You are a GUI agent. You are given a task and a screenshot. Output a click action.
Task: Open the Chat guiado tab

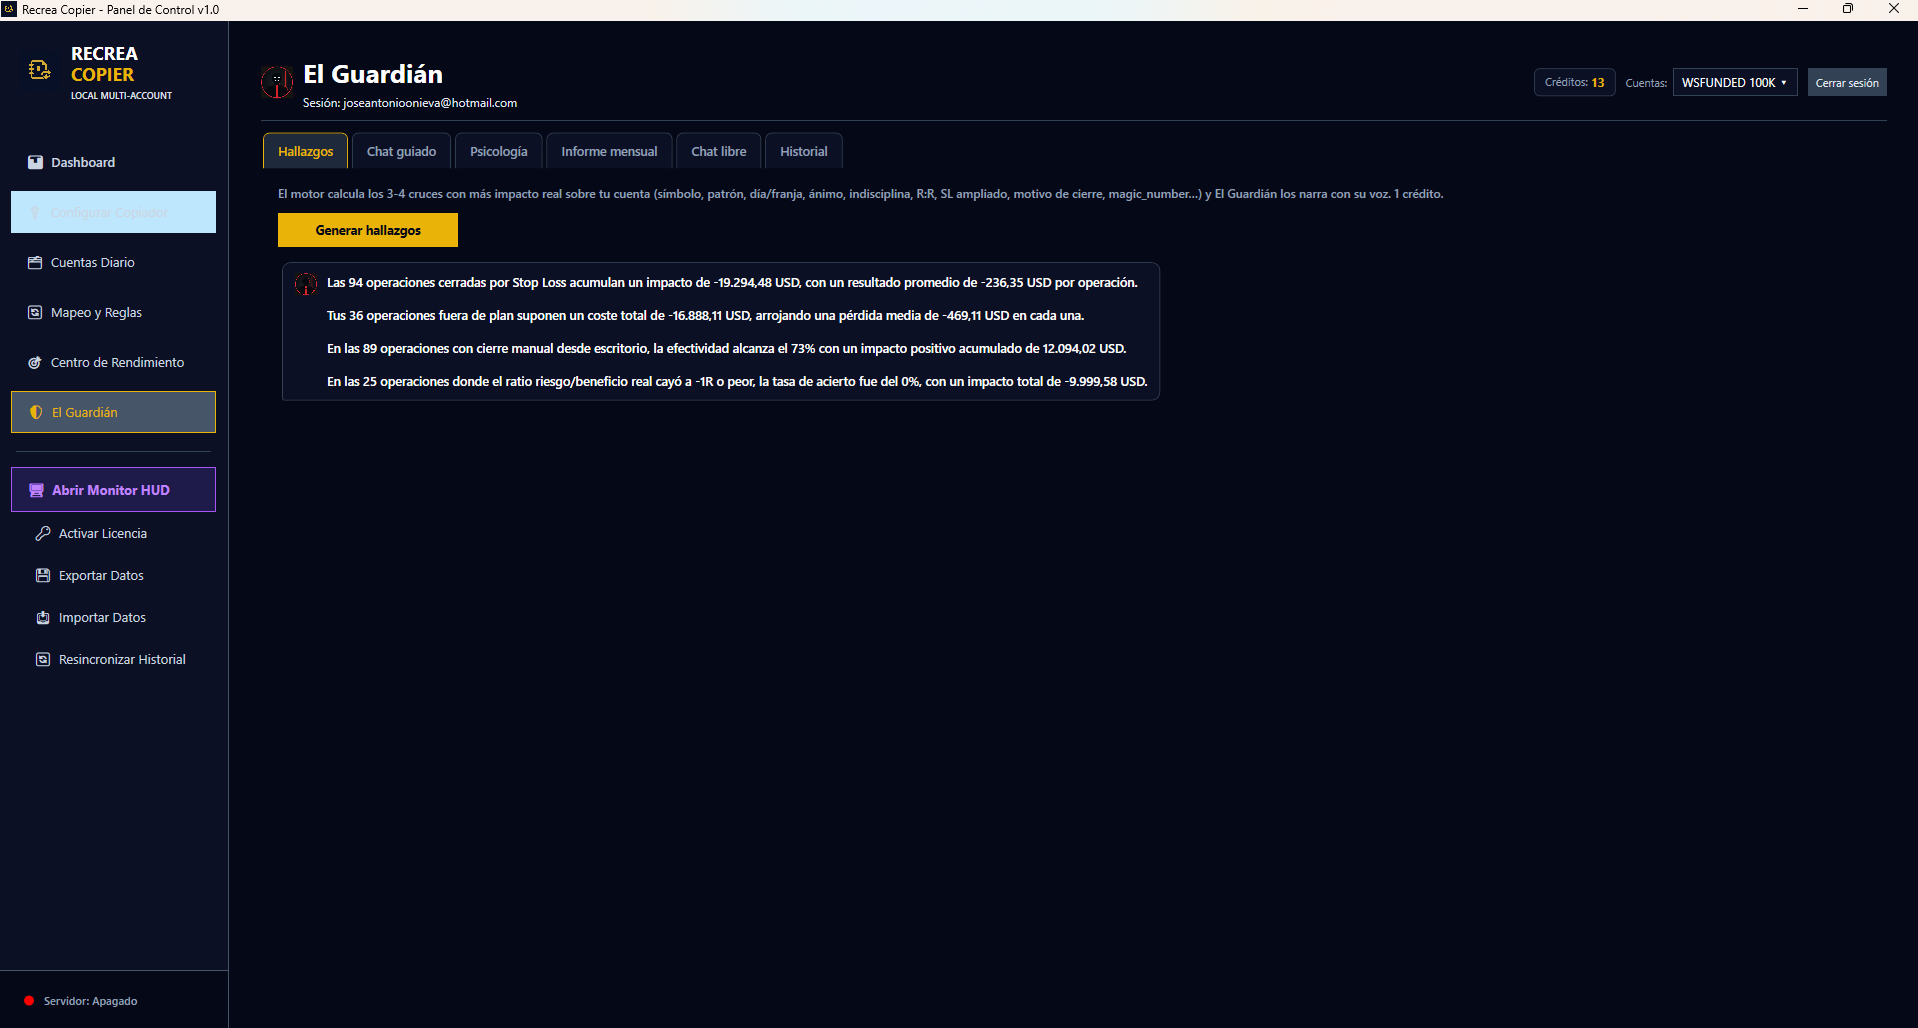(401, 151)
